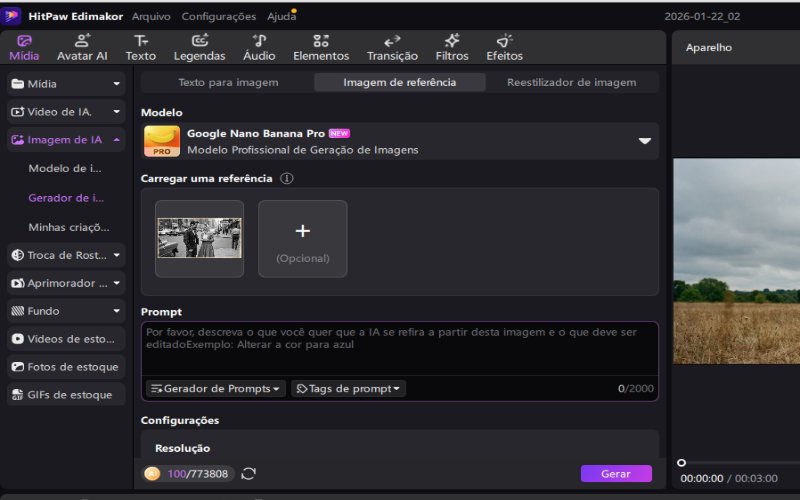Open the Efeitos effects panel
Viewport: 800px width, 500px height.
pos(504,47)
